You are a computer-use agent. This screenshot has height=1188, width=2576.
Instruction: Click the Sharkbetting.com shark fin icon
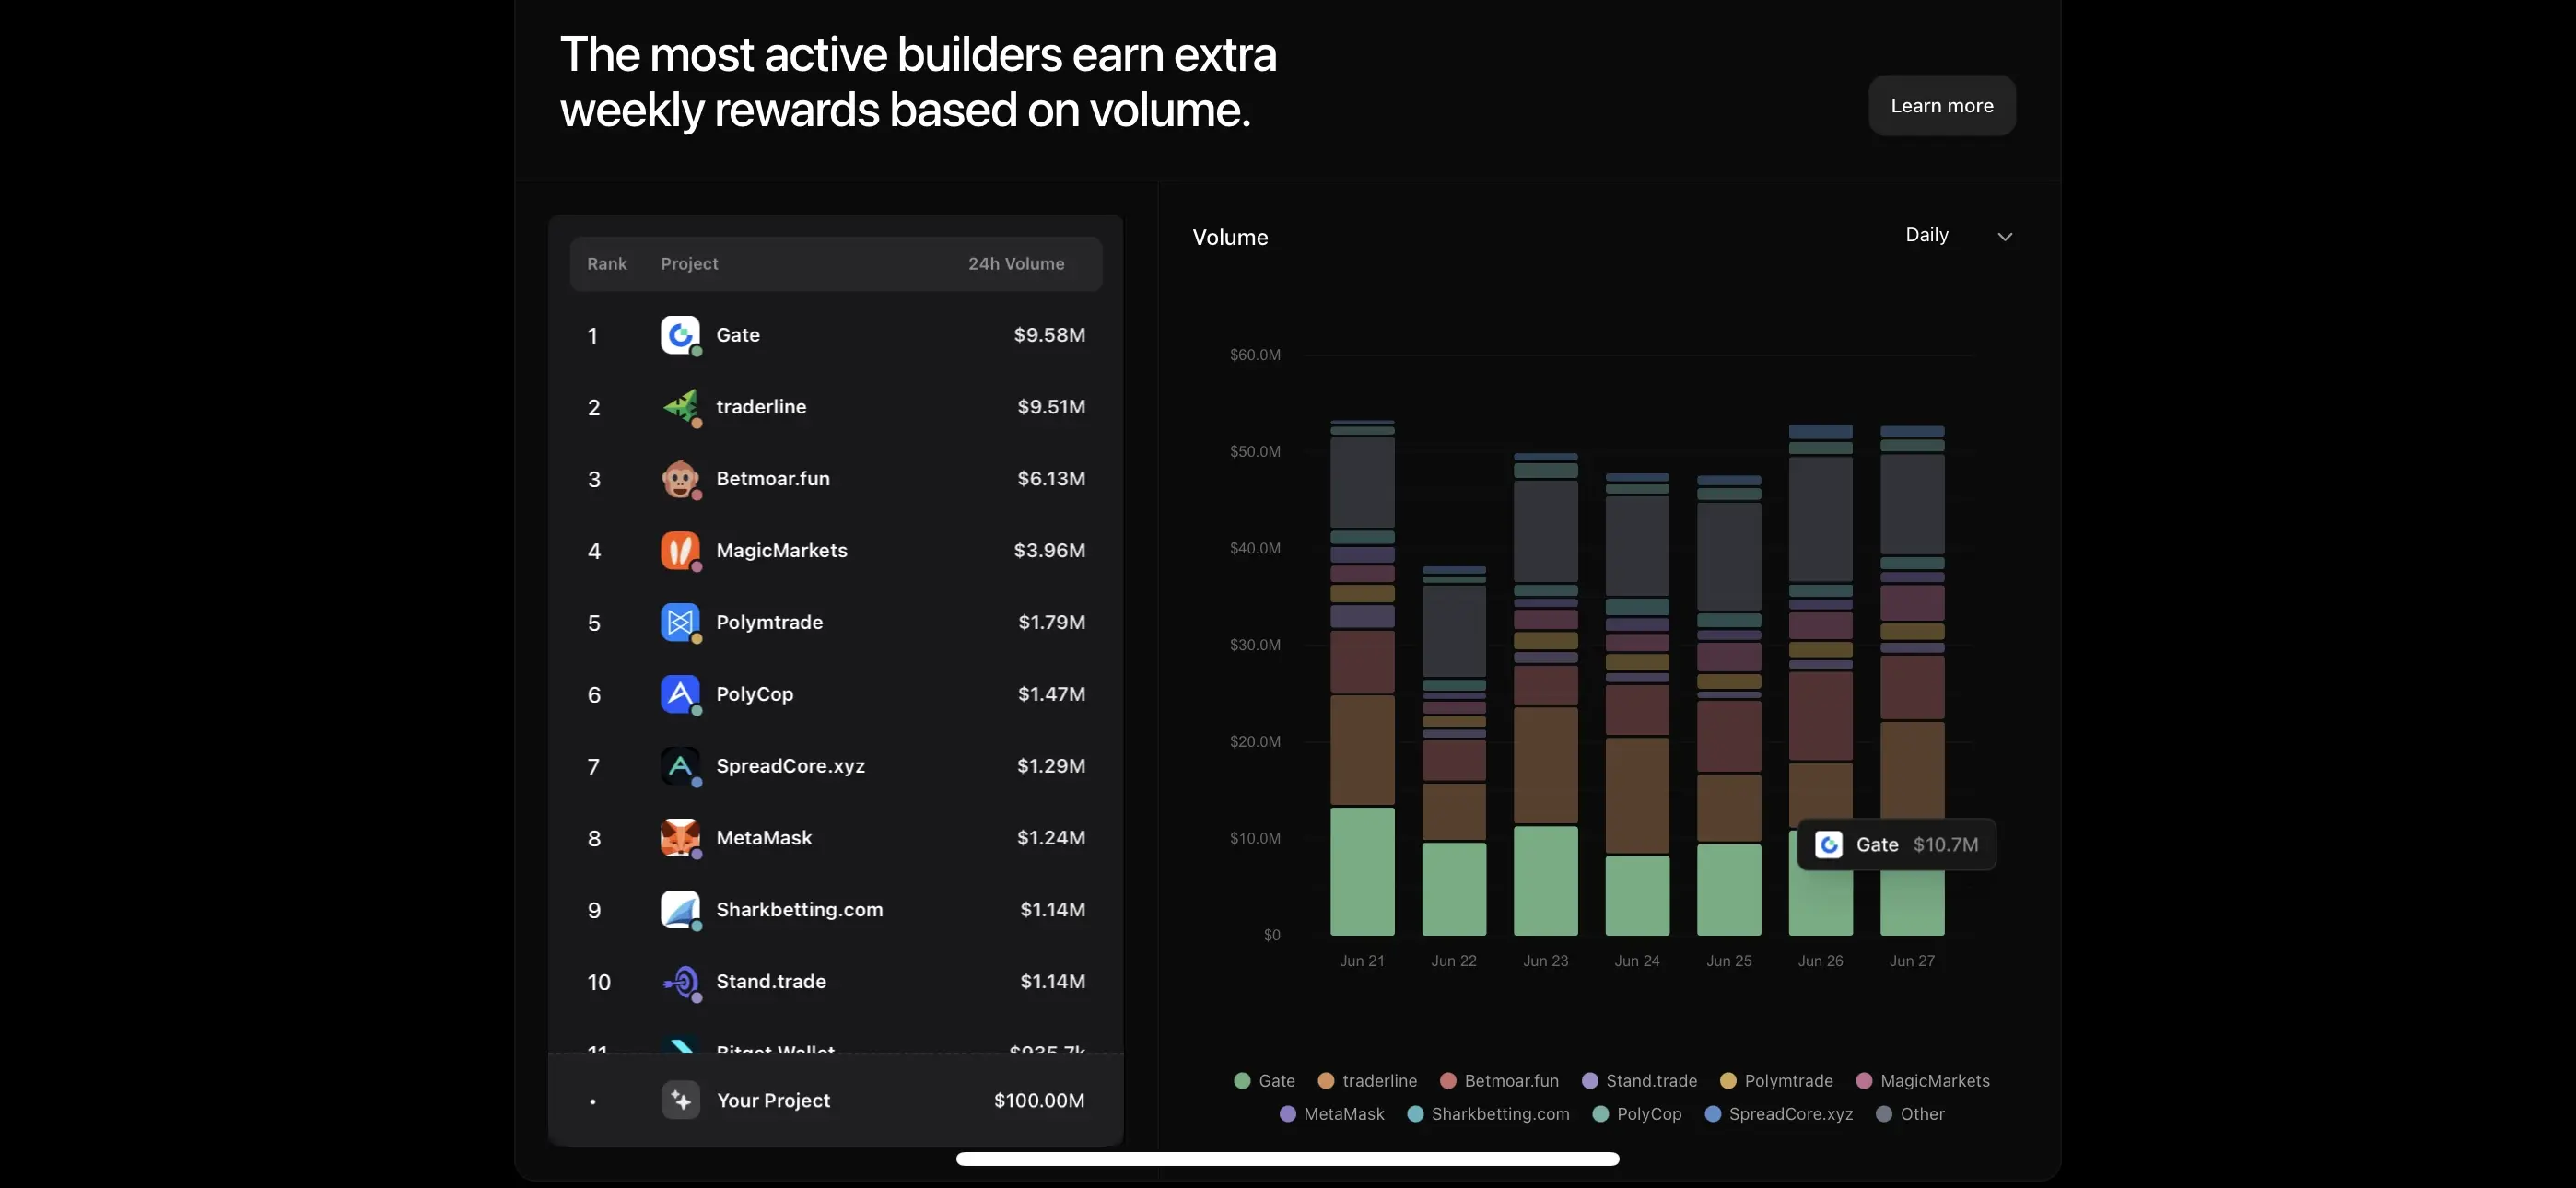tap(680, 910)
